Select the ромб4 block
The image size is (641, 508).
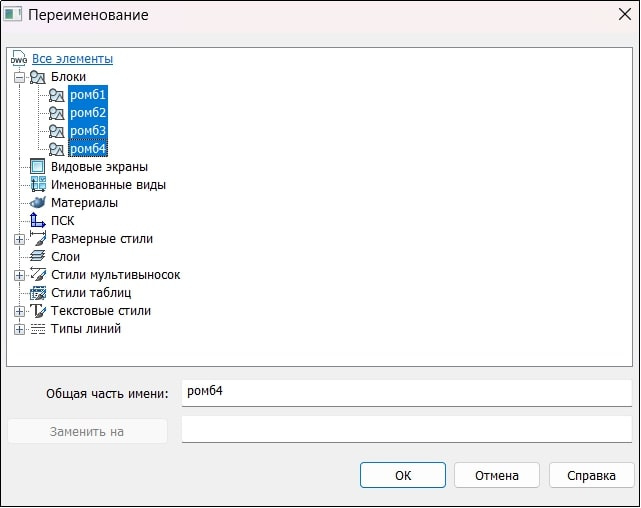pyautogui.click(x=88, y=149)
